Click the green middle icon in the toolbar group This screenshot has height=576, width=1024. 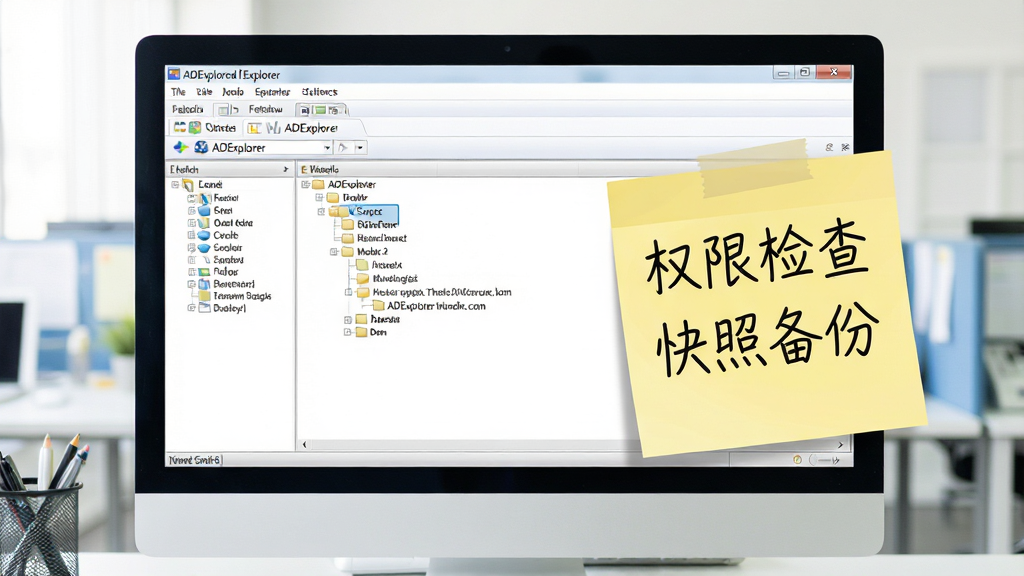click(320, 110)
